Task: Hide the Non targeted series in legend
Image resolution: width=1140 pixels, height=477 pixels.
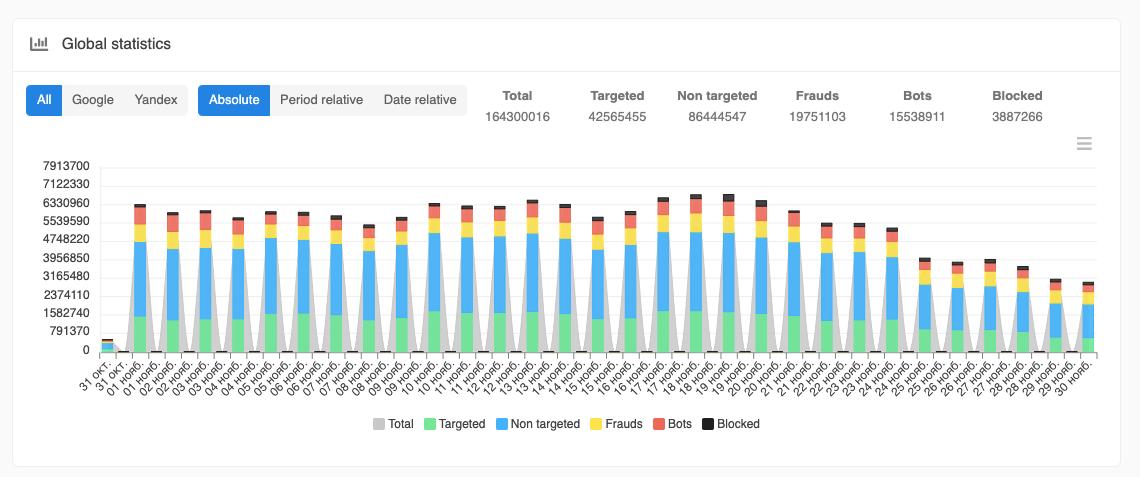Action: click(x=537, y=424)
